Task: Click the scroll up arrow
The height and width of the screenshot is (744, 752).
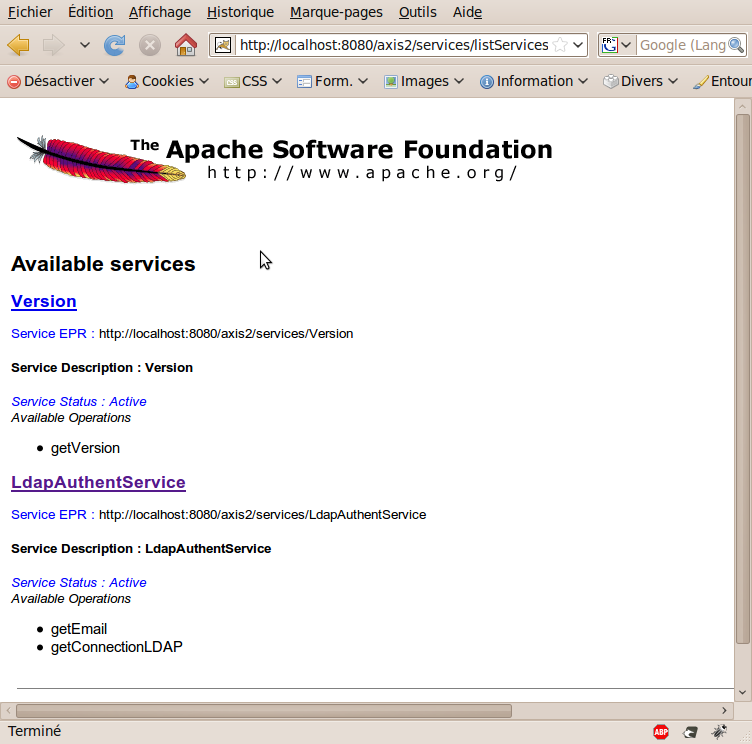Action: (x=742, y=106)
